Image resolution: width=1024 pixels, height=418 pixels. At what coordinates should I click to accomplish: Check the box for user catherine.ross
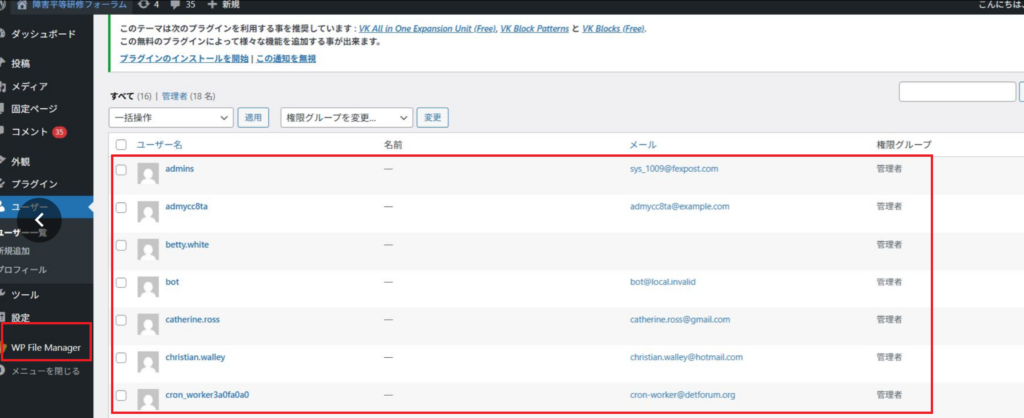tap(121, 320)
